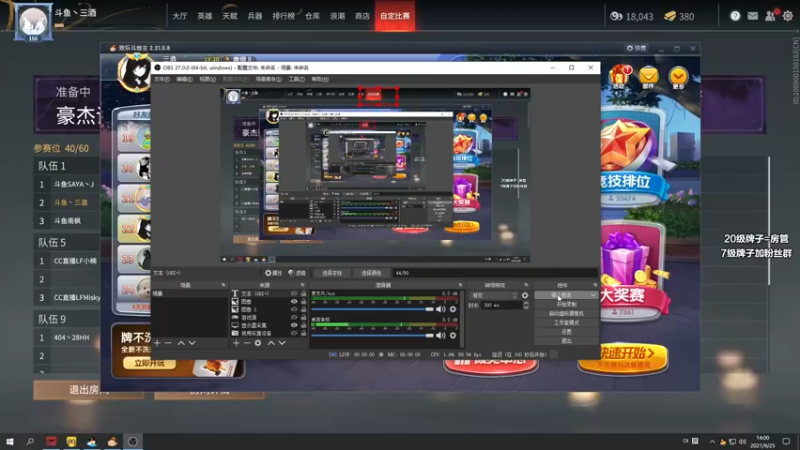The height and width of the screenshot is (450, 800).
Task: Open source properties gear in Sources panel
Action: click(x=258, y=343)
